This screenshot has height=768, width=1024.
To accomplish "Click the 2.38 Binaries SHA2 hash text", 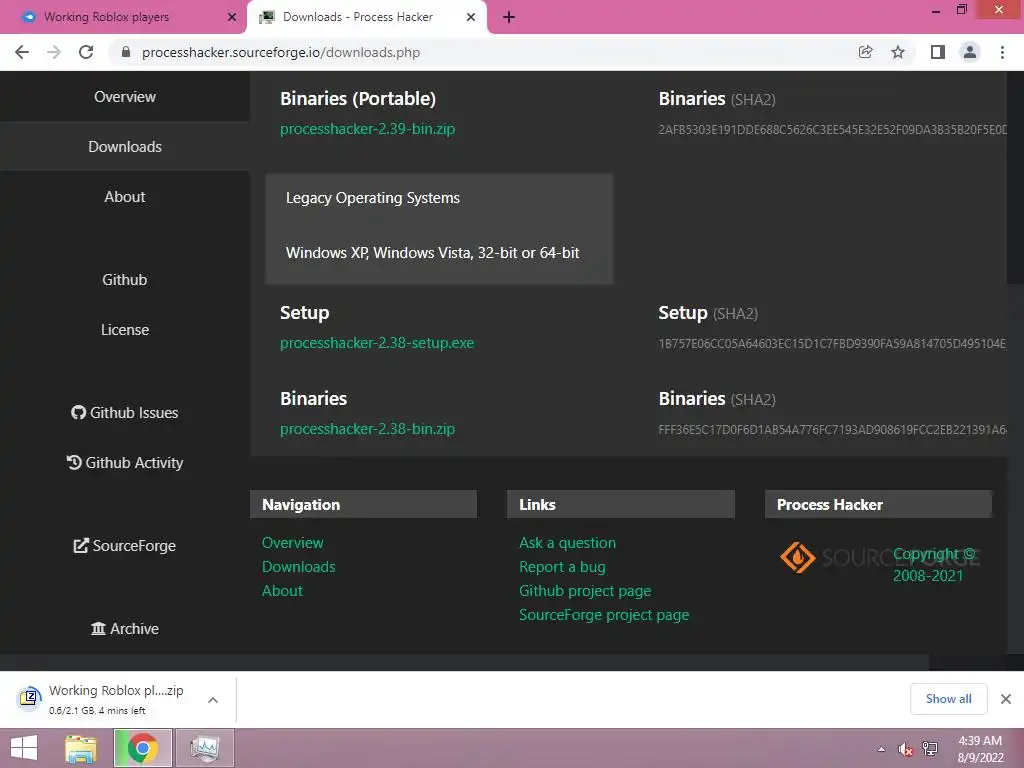I will 833,430.
